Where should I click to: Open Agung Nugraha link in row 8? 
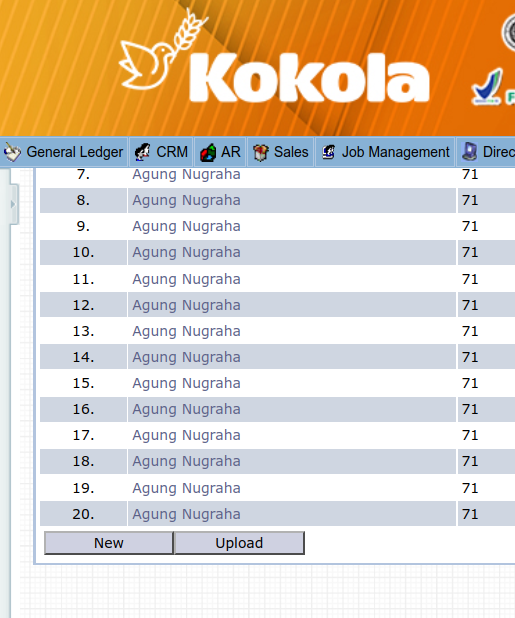(186, 200)
